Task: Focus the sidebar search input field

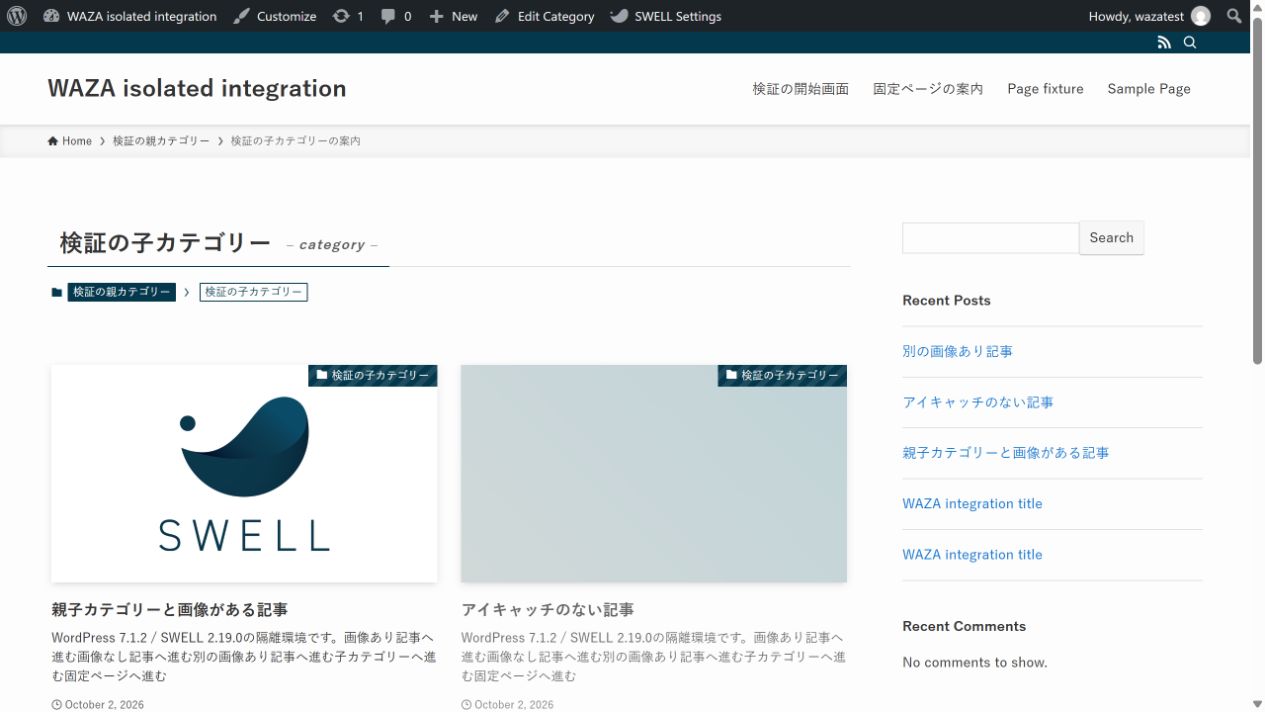Action: (991, 238)
